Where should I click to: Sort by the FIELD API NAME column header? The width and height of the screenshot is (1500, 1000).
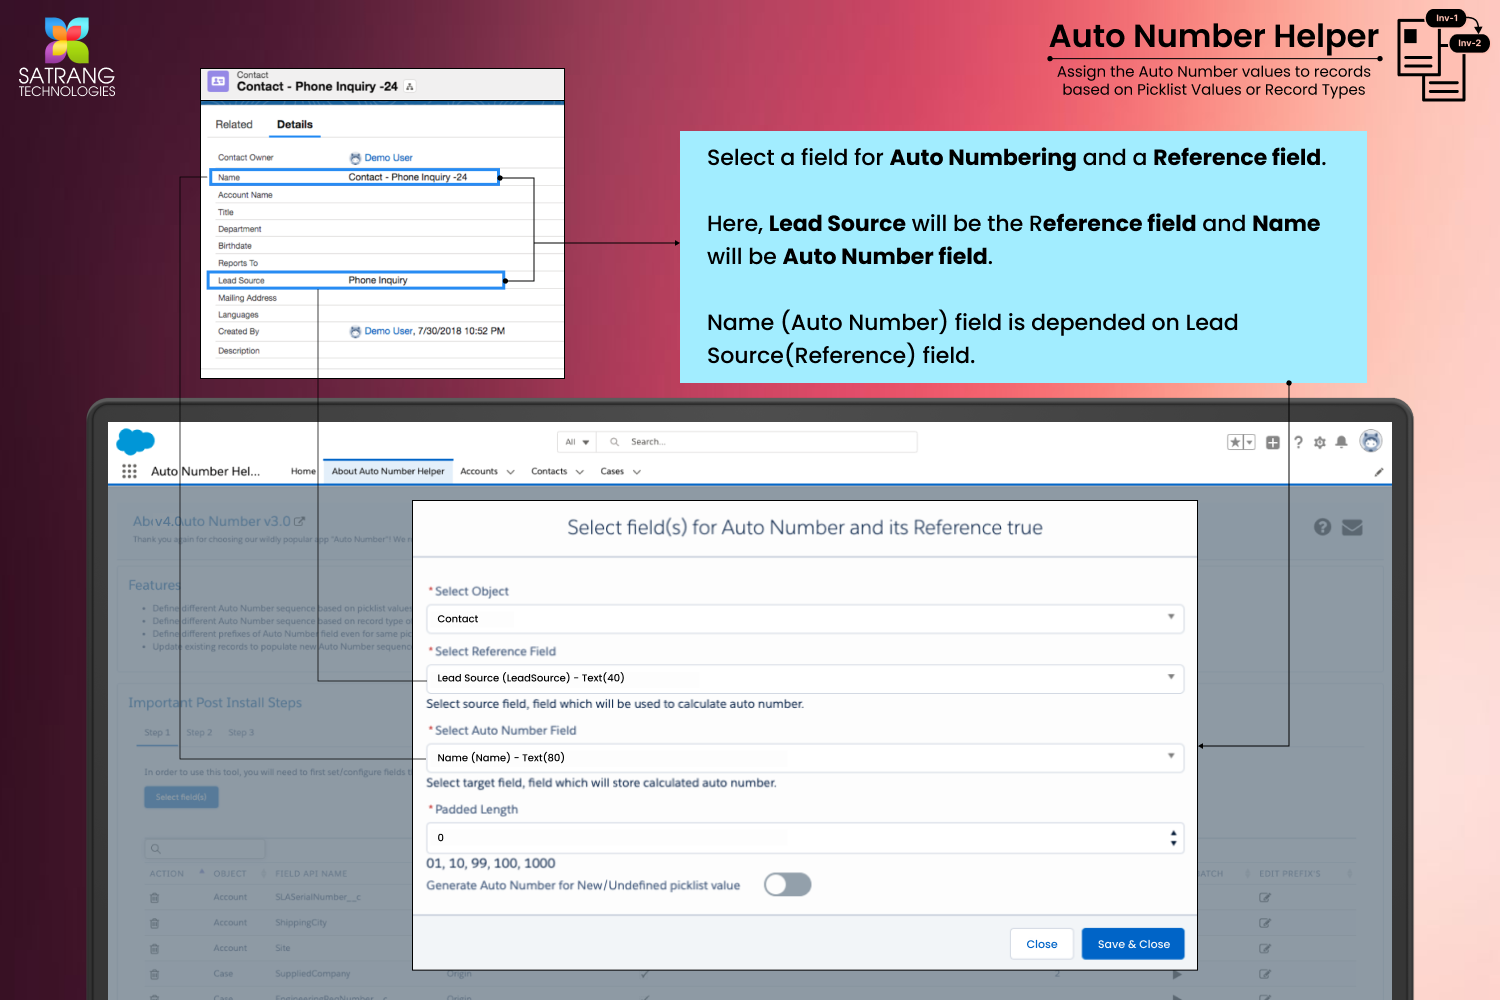[x=311, y=874]
